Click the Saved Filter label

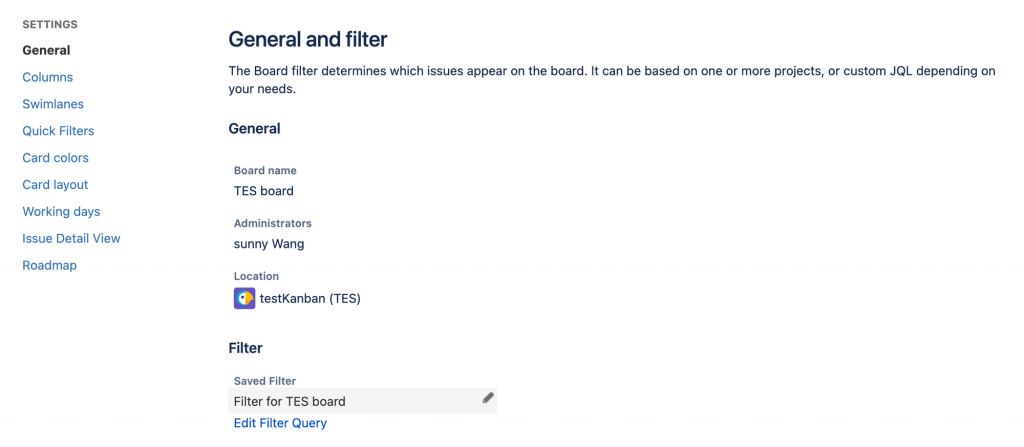click(265, 381)
